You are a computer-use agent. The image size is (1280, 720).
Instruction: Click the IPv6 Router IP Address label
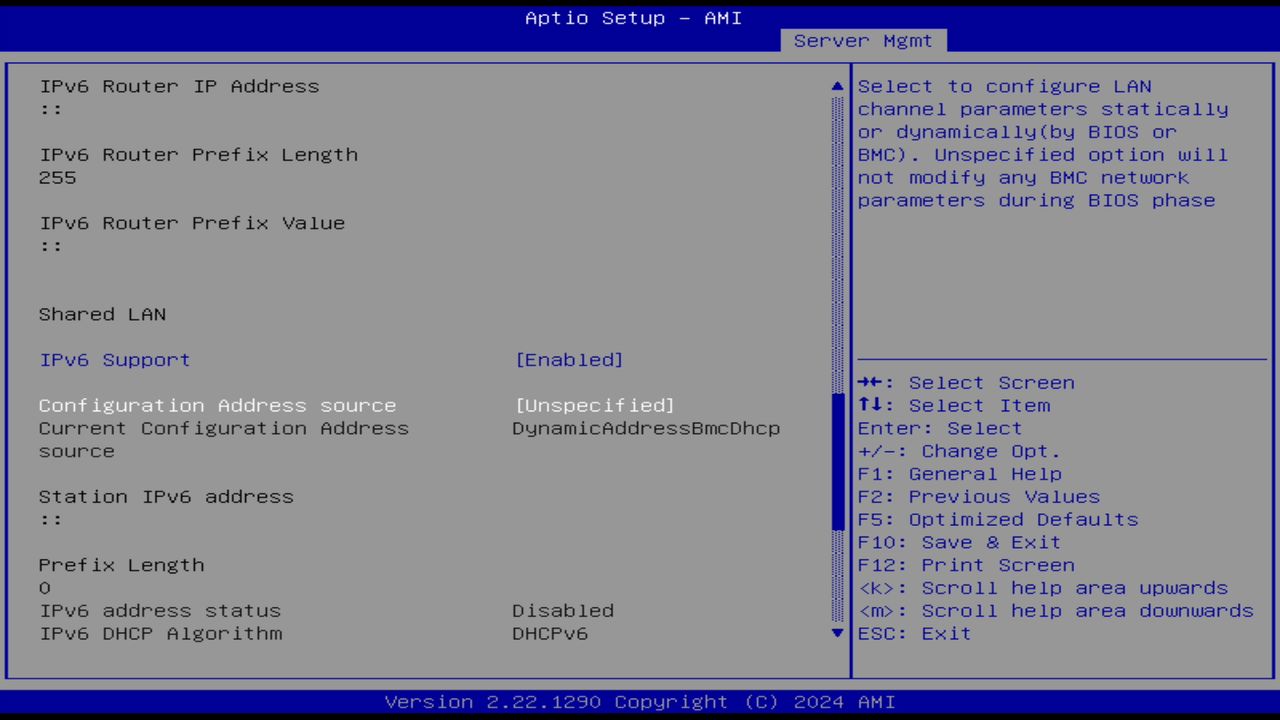coord(179,86)
